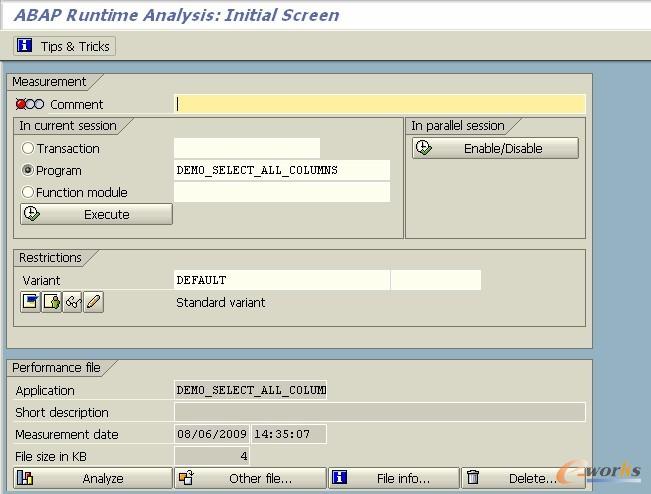
Task: Select the Transaction radio button
Action: (28, 148)
